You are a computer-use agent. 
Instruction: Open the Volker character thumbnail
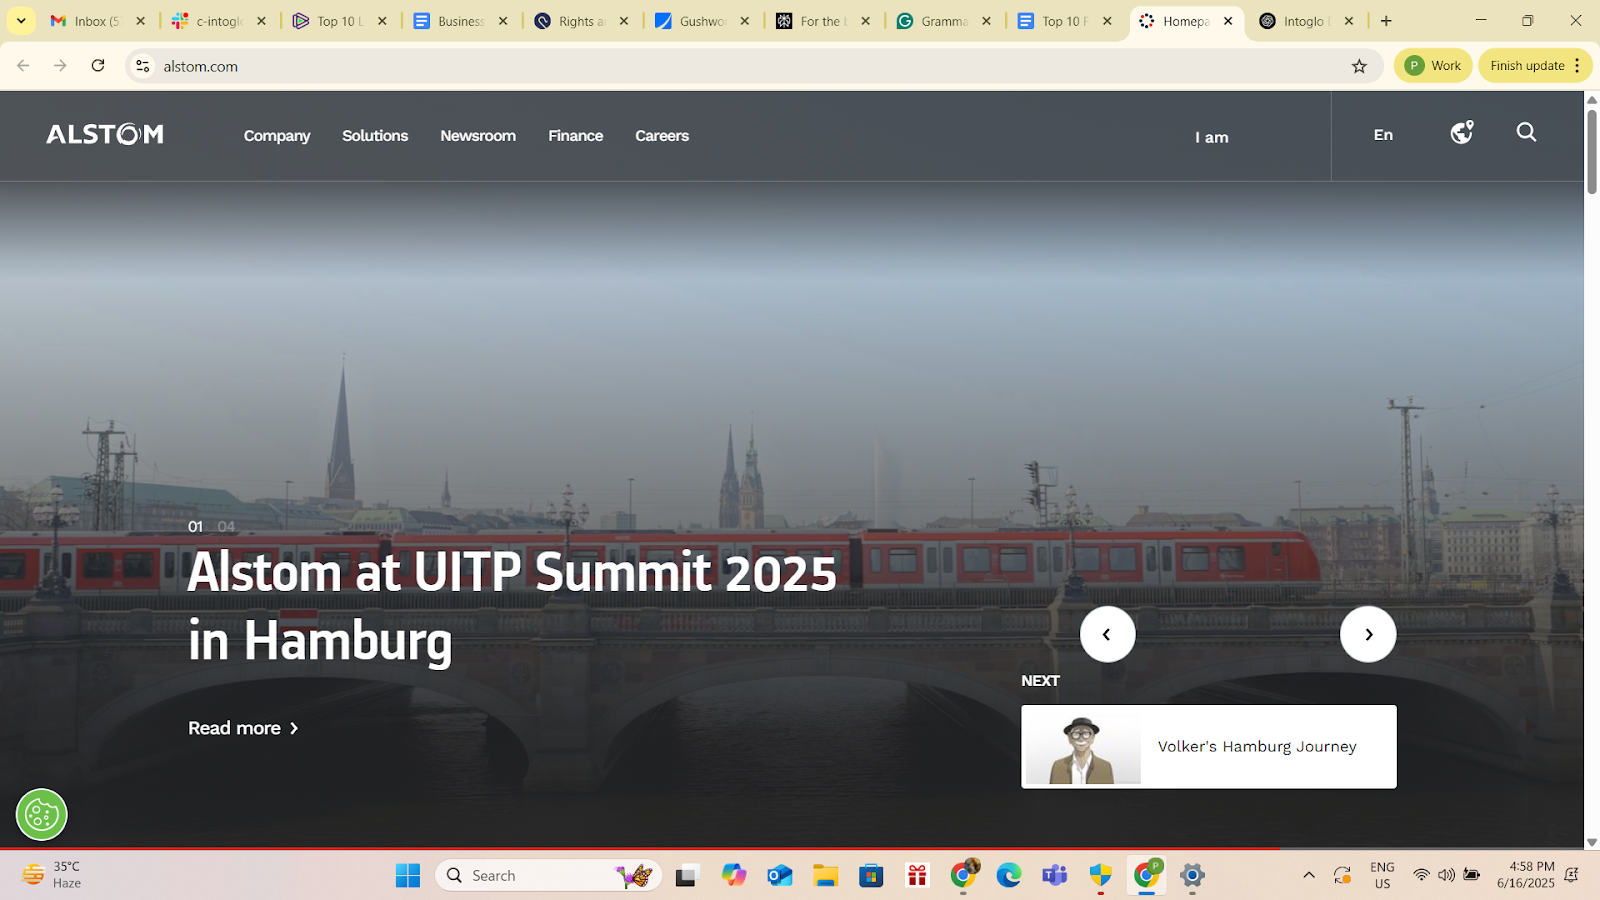(1081, 747)
